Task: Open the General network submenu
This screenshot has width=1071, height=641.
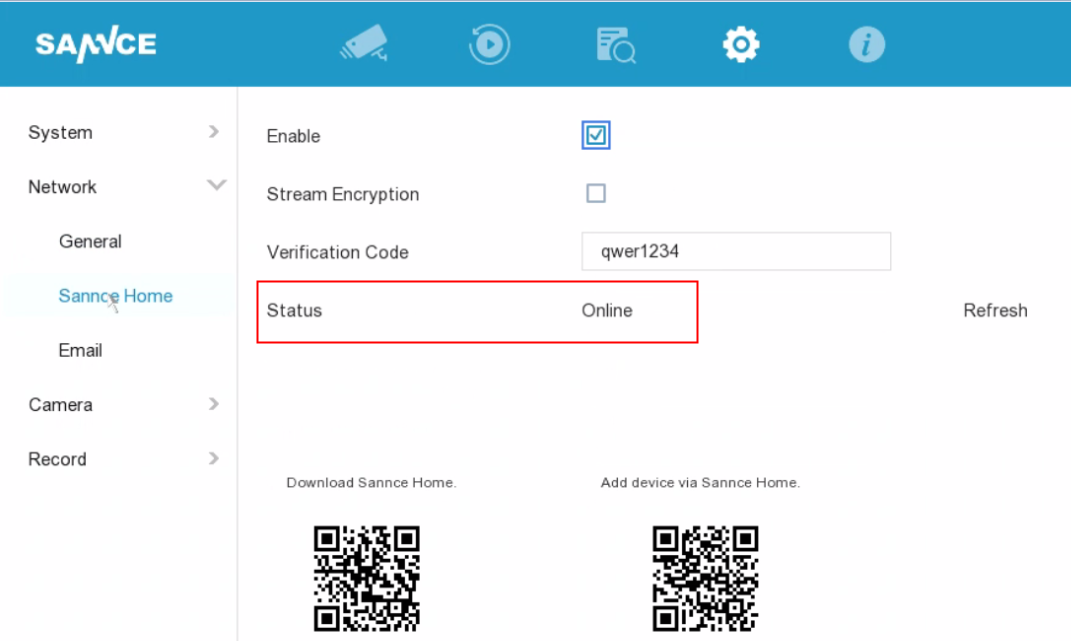Action: (x=90, y=241)
